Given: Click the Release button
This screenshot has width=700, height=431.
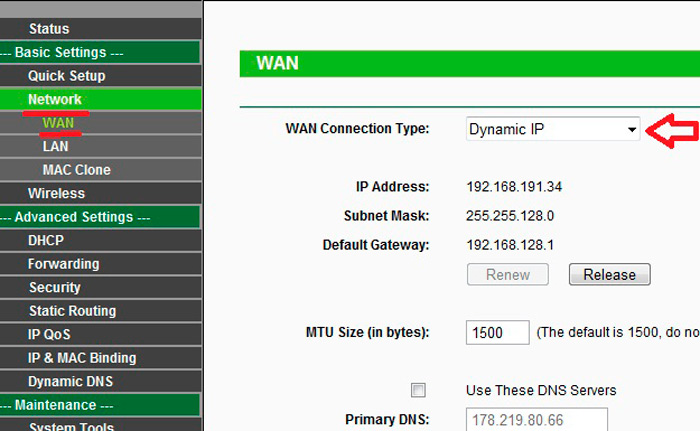Looking at the screenshot, I should [x=609, y=274].
